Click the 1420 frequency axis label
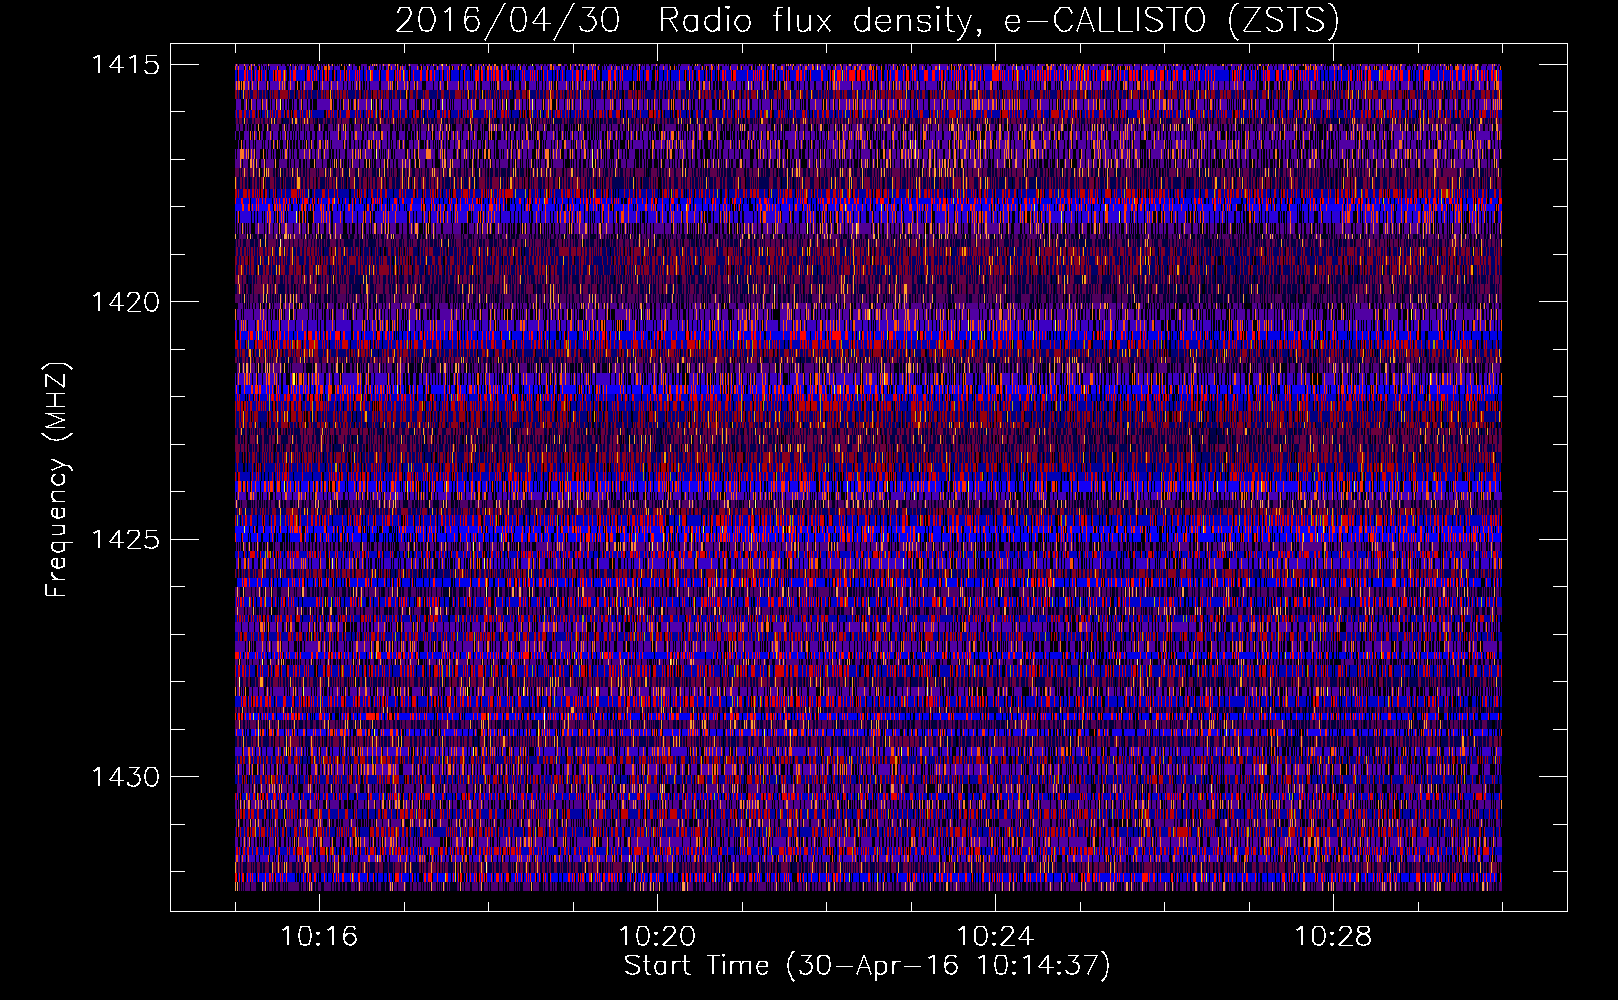 tap(125, 302)
